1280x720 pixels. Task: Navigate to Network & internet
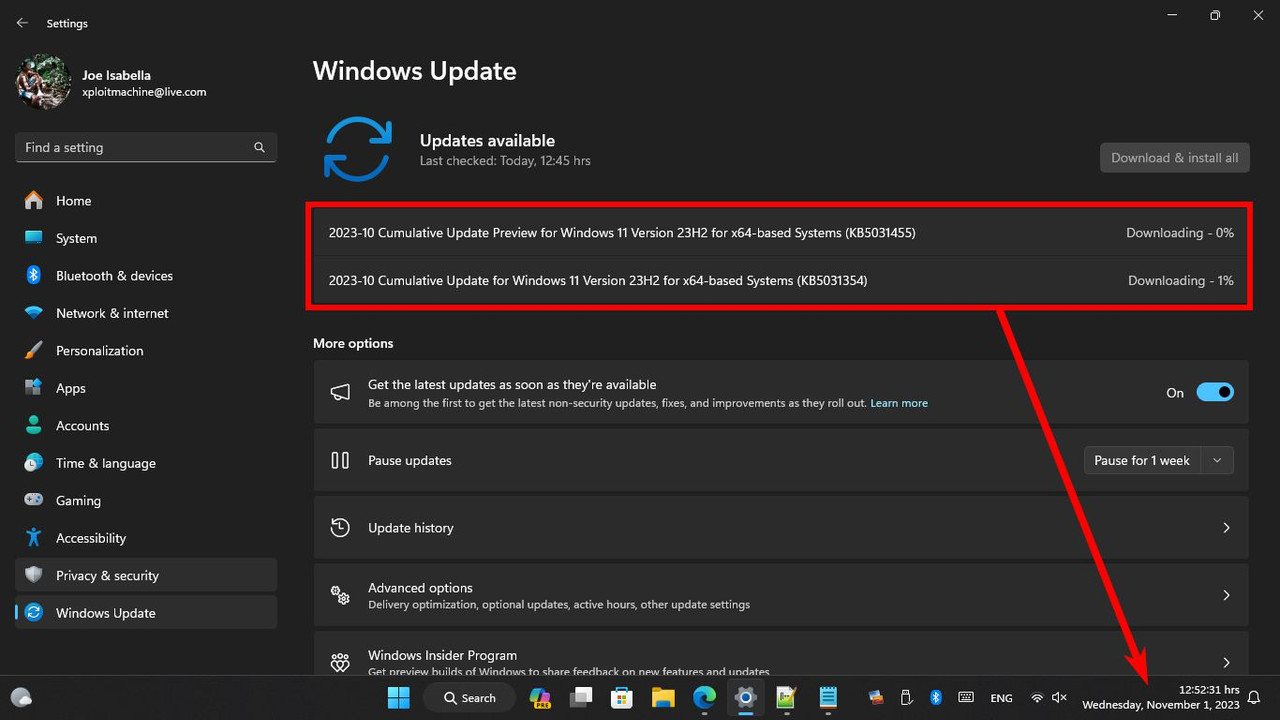pos(146,313)
